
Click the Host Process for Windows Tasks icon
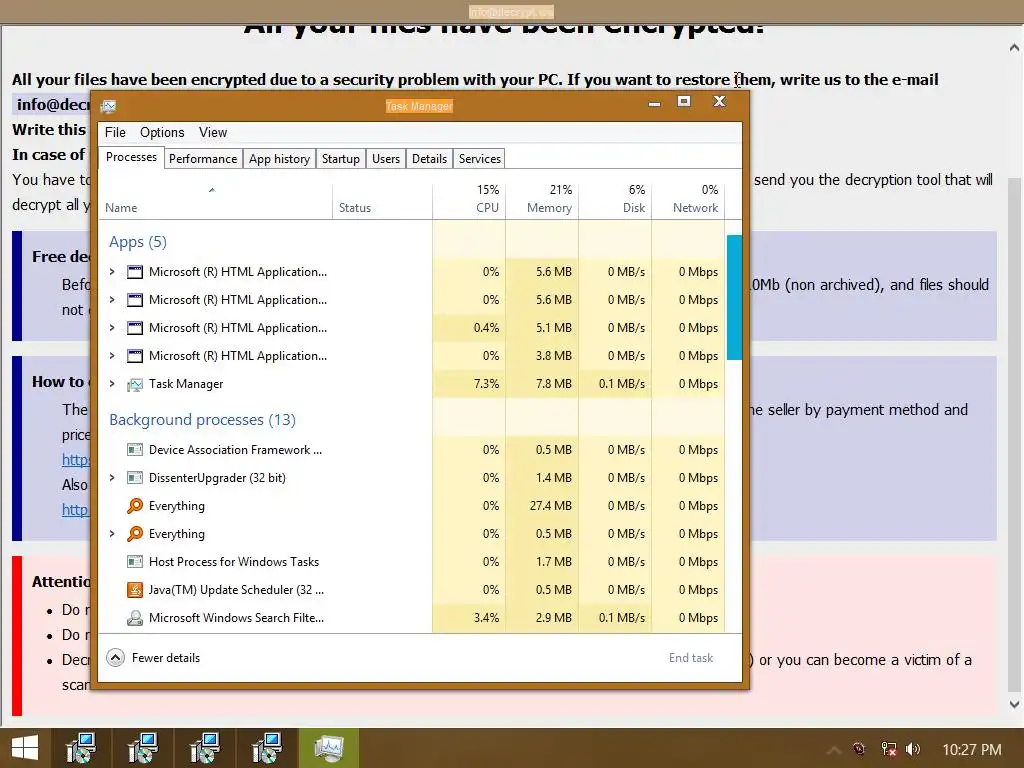click(x=135, y=562)
